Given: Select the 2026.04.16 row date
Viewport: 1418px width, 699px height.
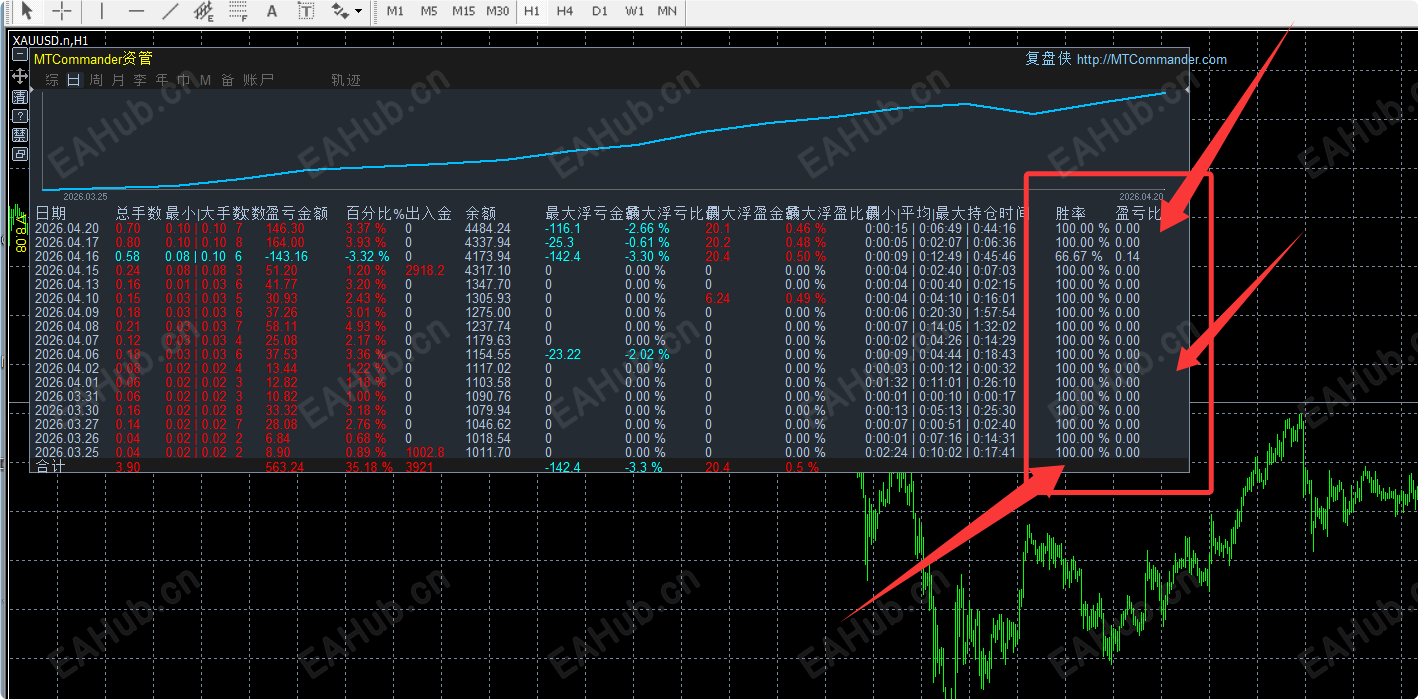Looking at the screenshot, I should tap(67, 256).
